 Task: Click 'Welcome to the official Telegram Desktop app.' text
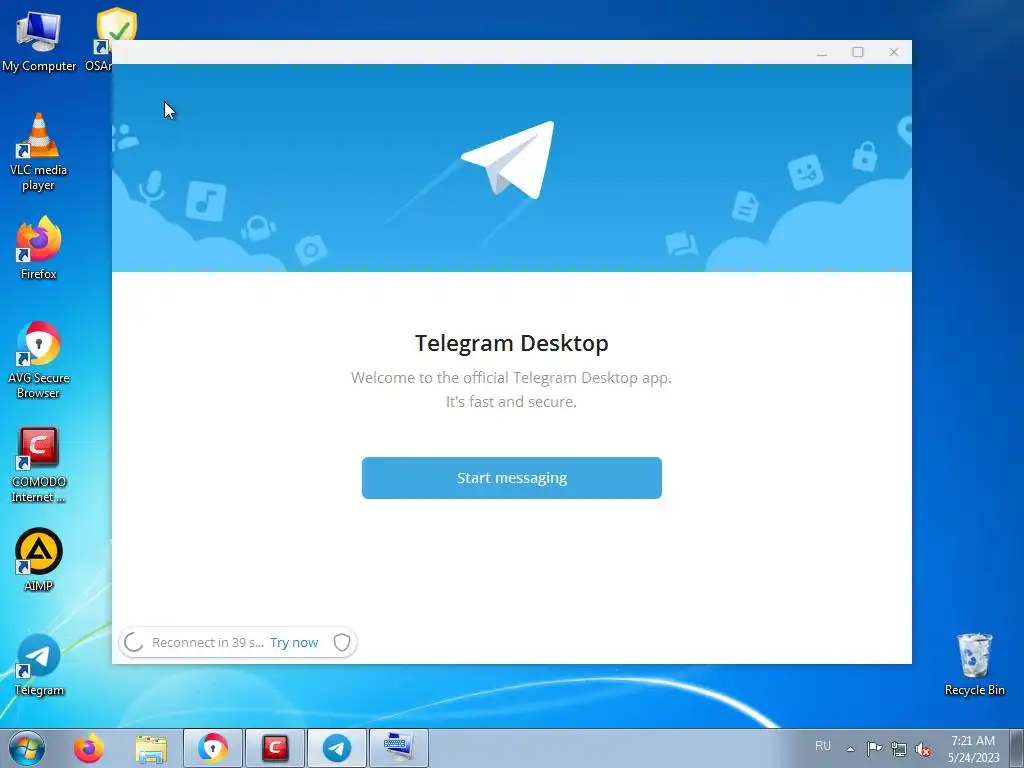pos(511,377)
